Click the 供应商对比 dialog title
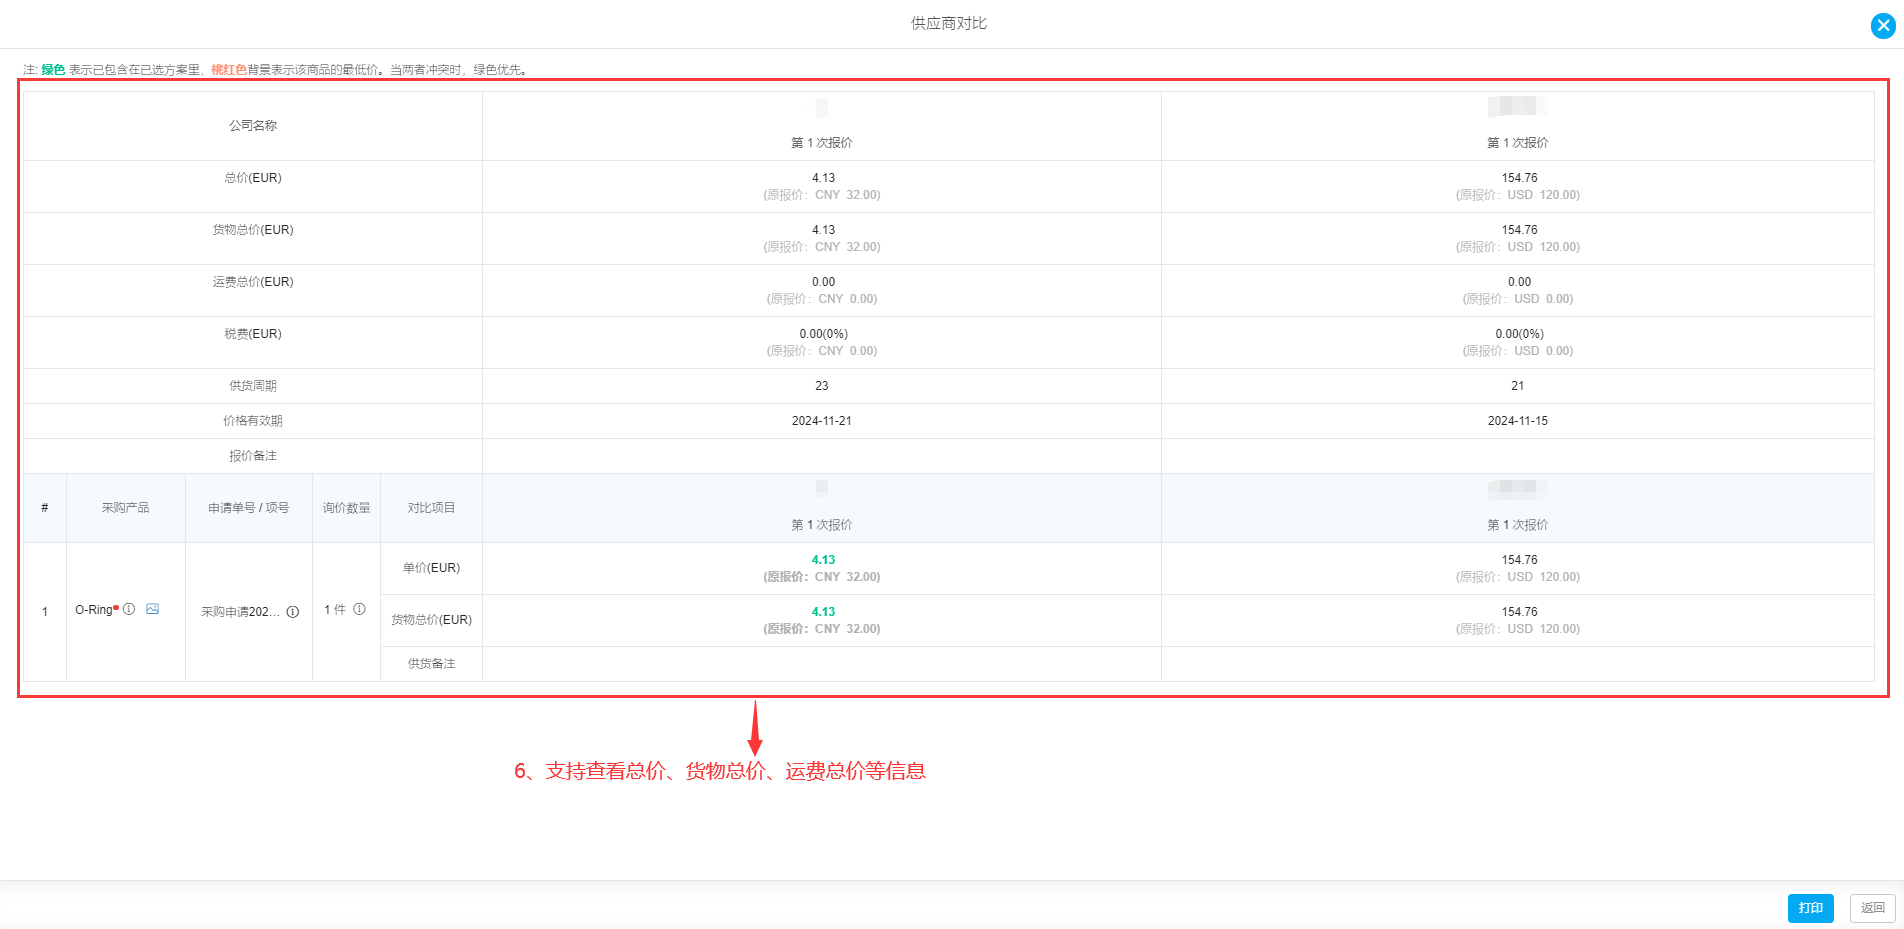Screen dimensions: 1904x929 click(948, 23)
